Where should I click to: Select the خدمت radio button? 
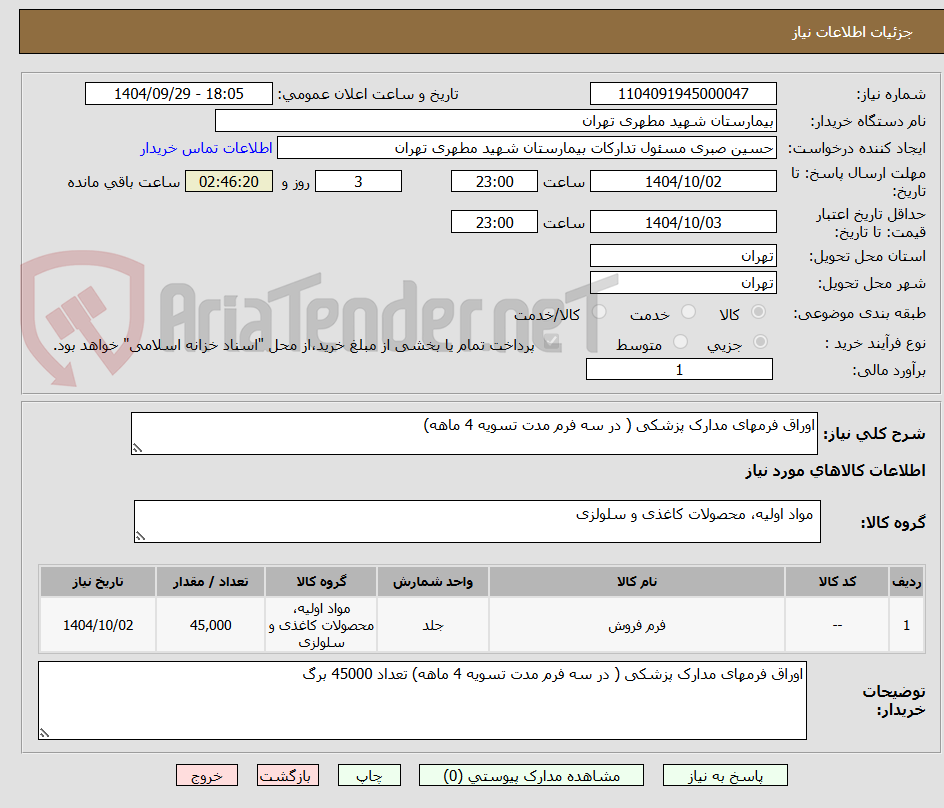pyautogui.click(x=688, y=311)
